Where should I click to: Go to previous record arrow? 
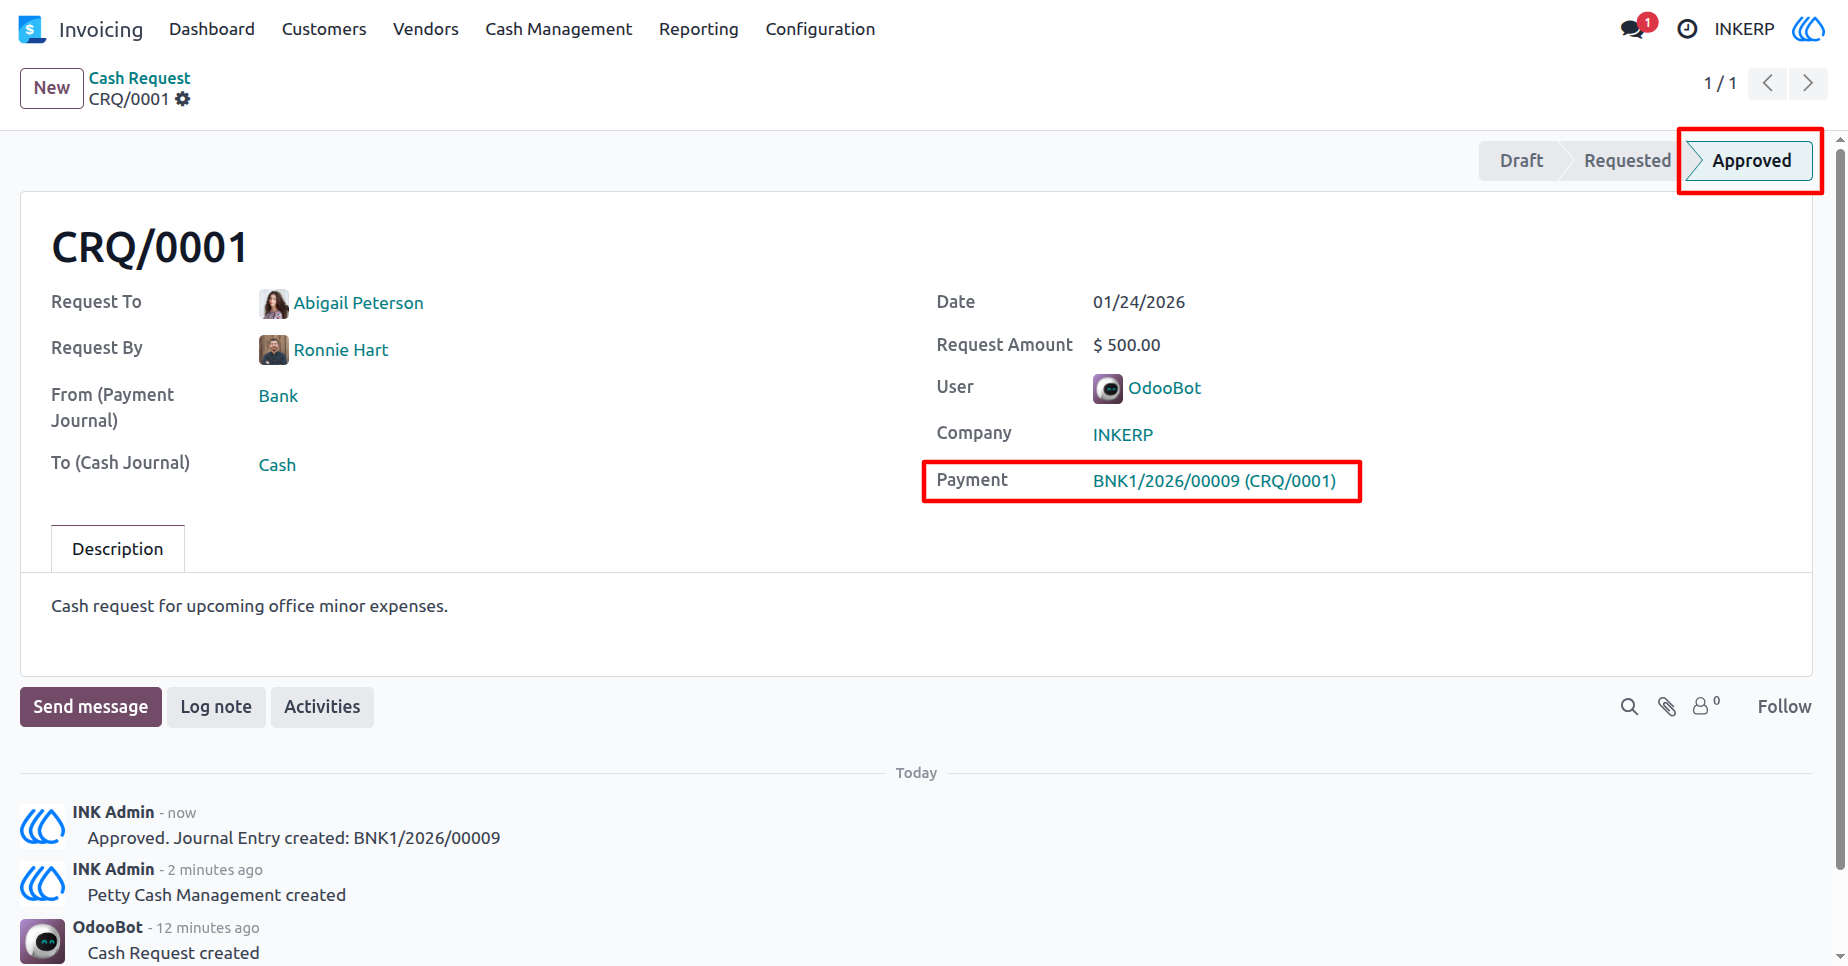(x=1768, y=83)
